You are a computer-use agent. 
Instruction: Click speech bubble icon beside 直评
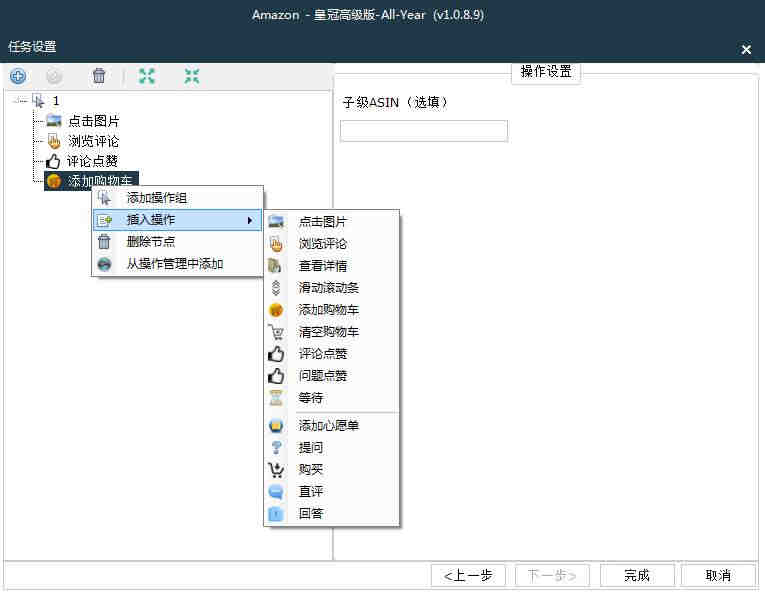click(x=276, y=491)
